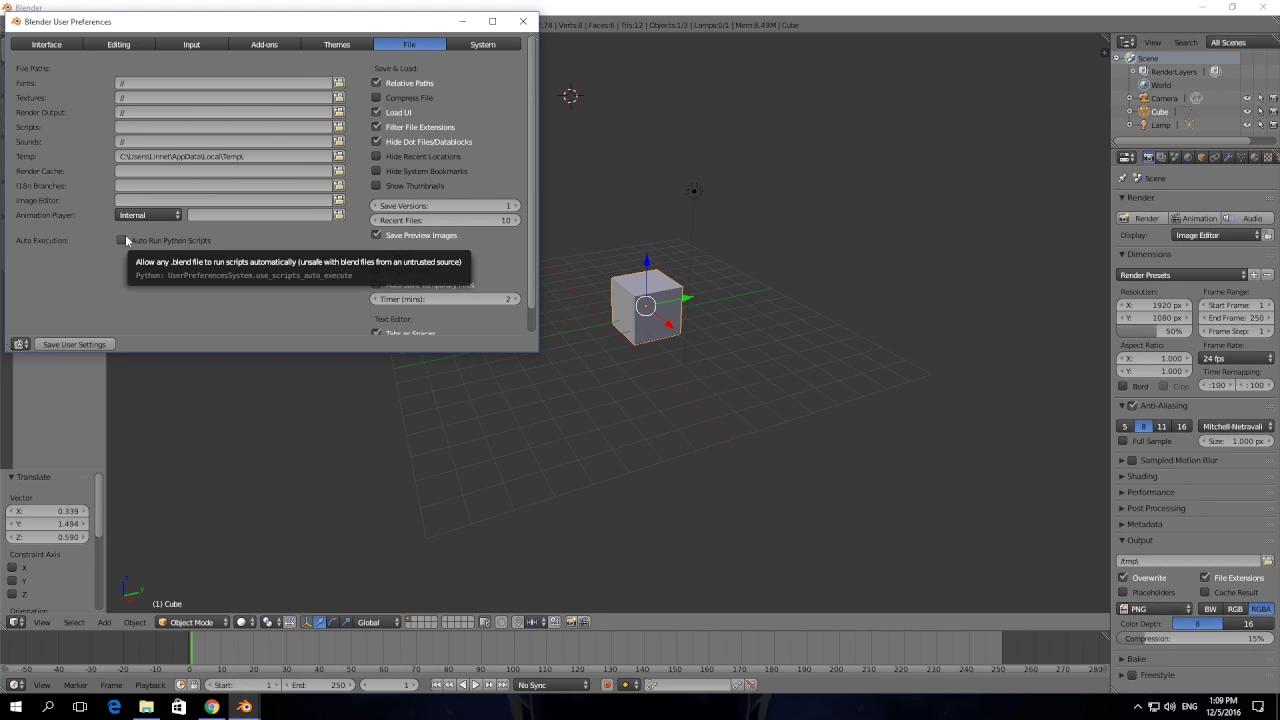
Task: Expand the Camera entry in the outliner
Action: coord(1130,99)
